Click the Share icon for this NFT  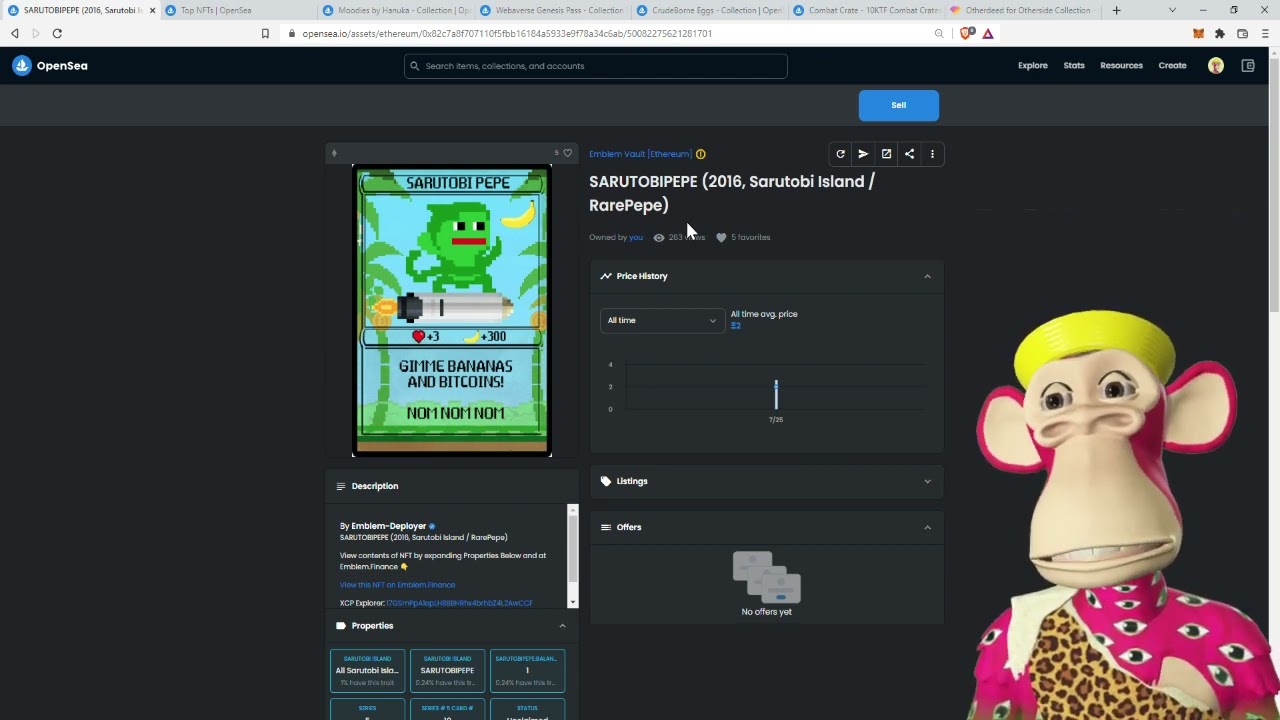tap(909, 154)
